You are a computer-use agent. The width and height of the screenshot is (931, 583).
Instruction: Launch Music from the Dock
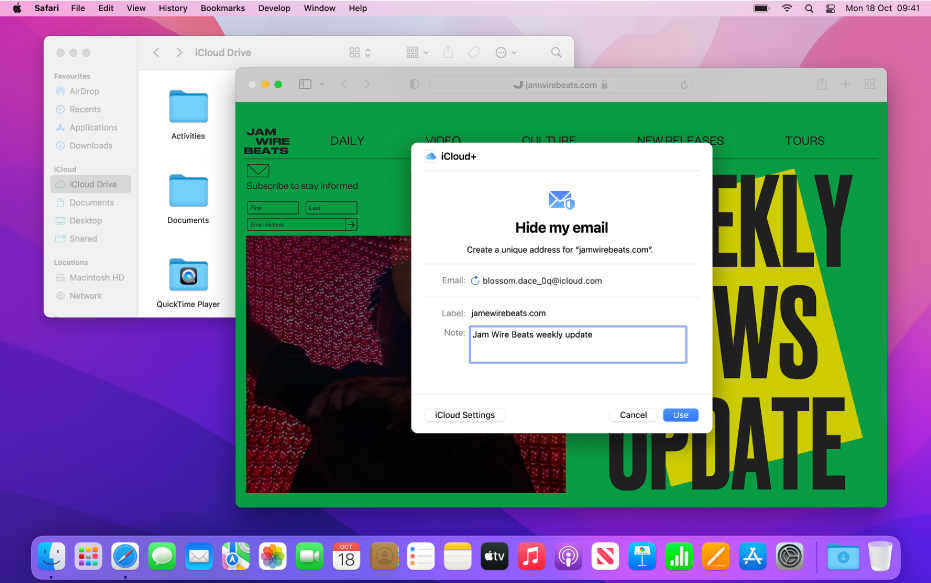[532, 555]
